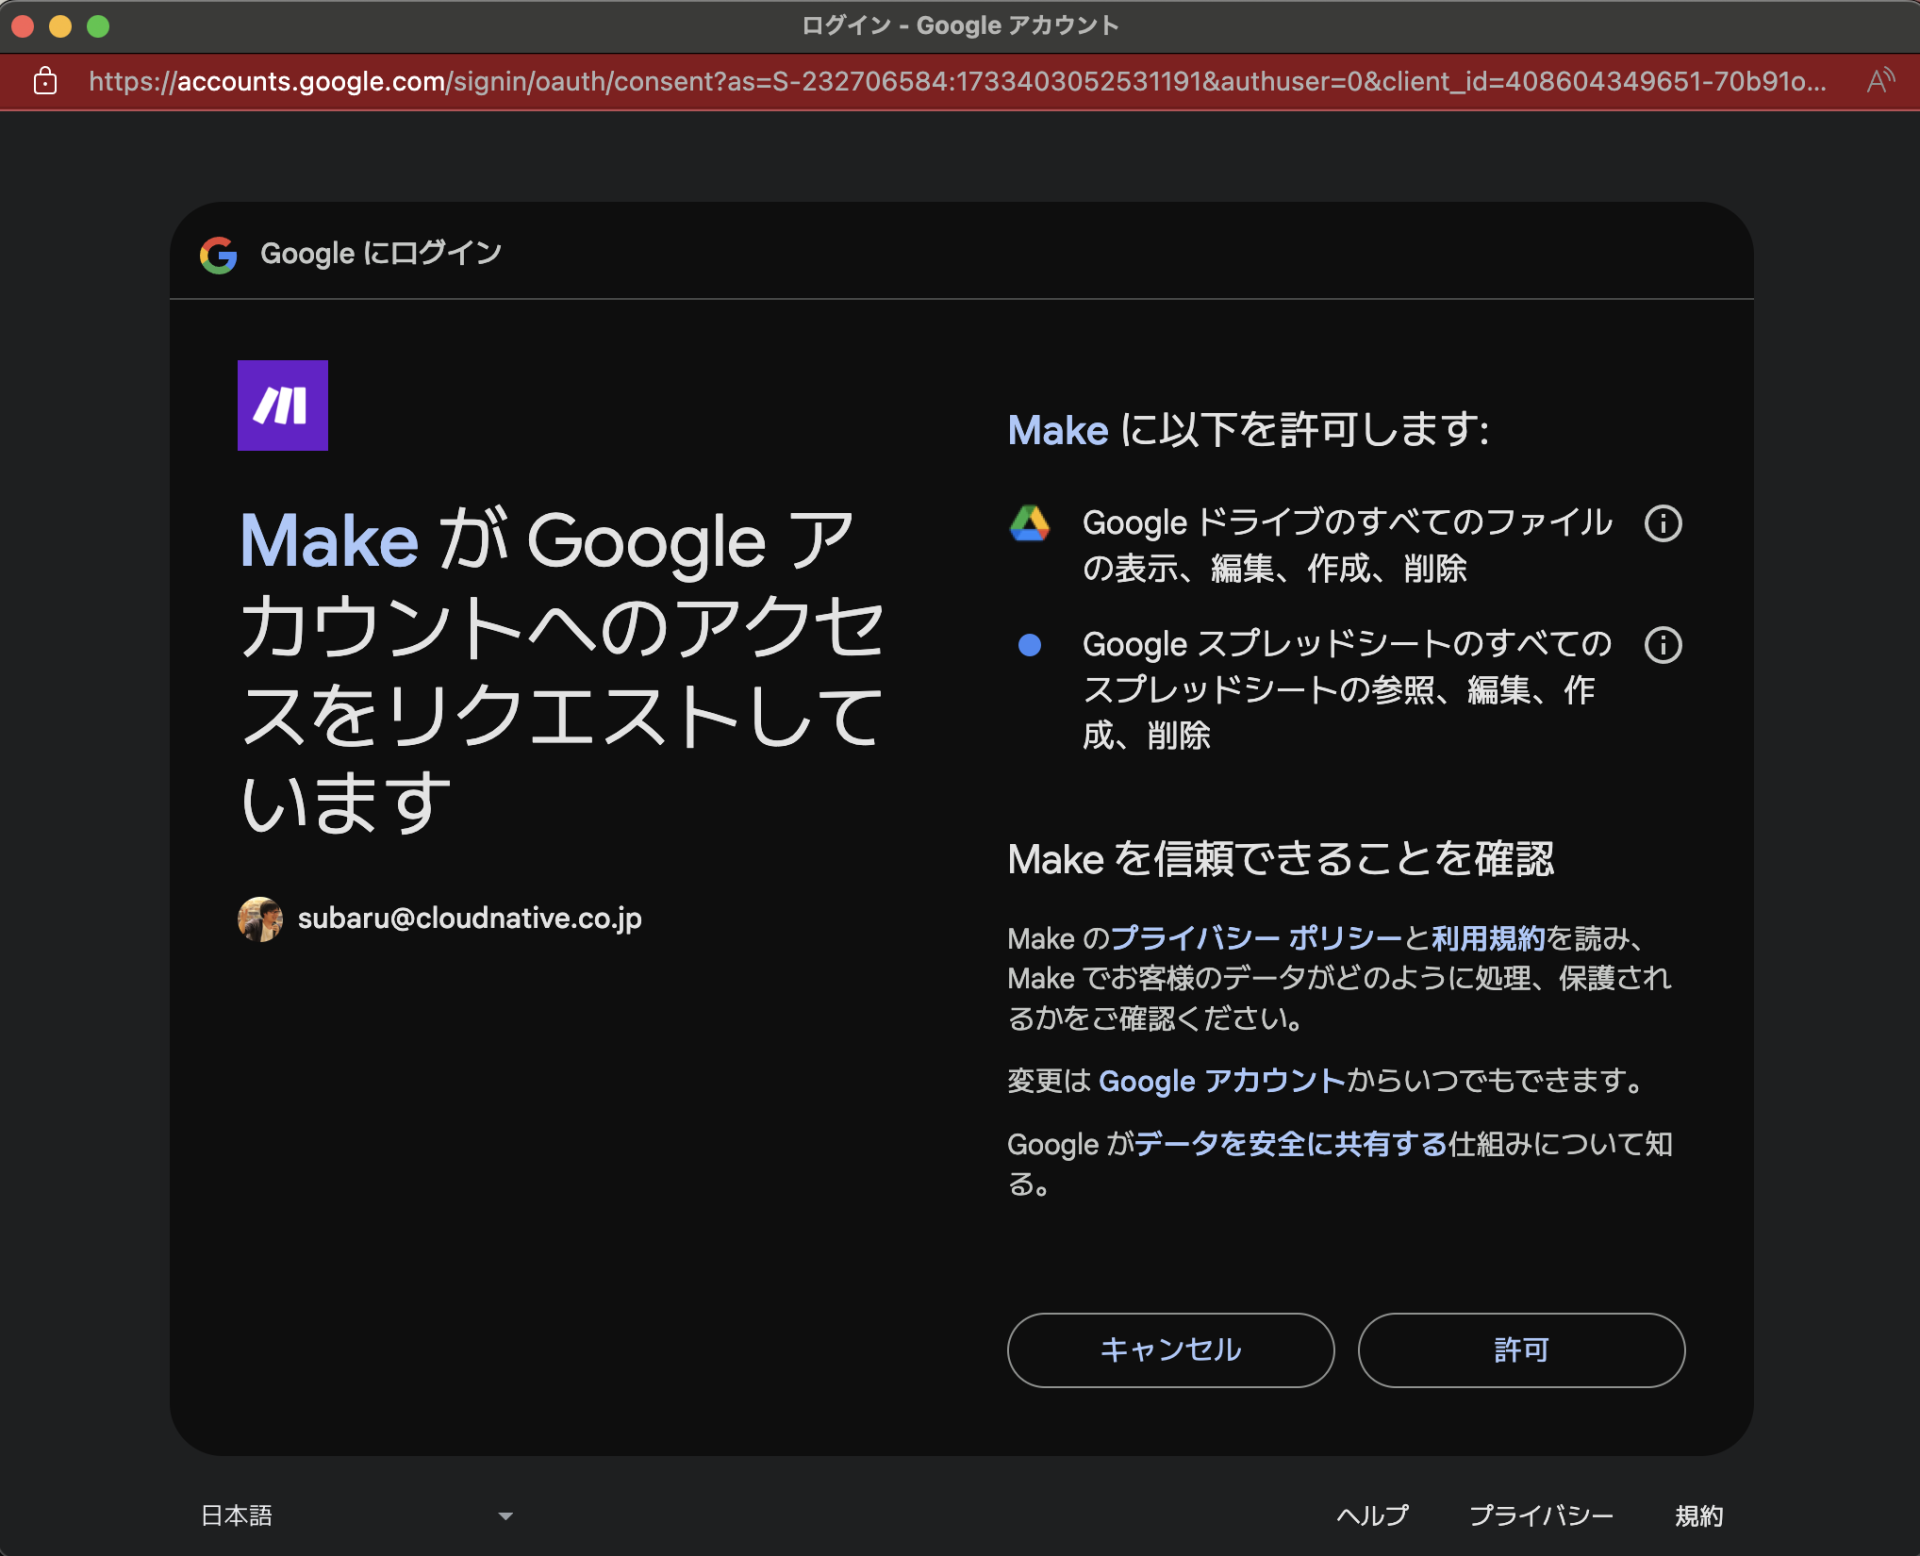Open ヘルプ in the footer
Image resolution: width=1920 pixels, height=1556 pixels.
click(1373, 1515)
